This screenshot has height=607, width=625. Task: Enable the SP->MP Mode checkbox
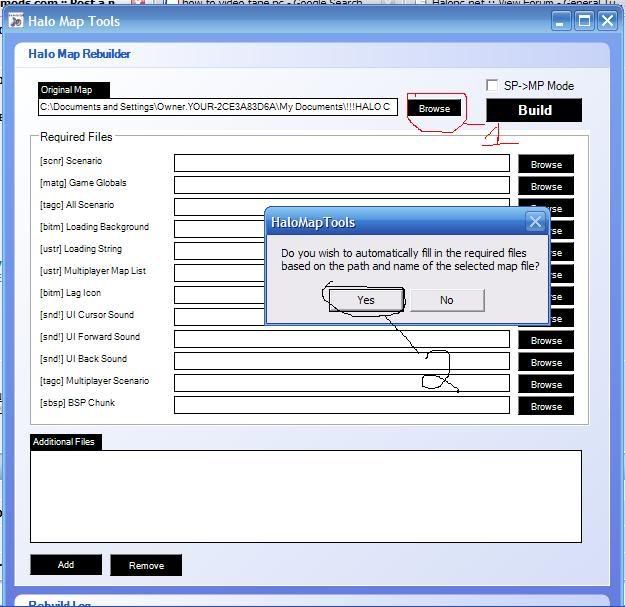coord(492,85)
